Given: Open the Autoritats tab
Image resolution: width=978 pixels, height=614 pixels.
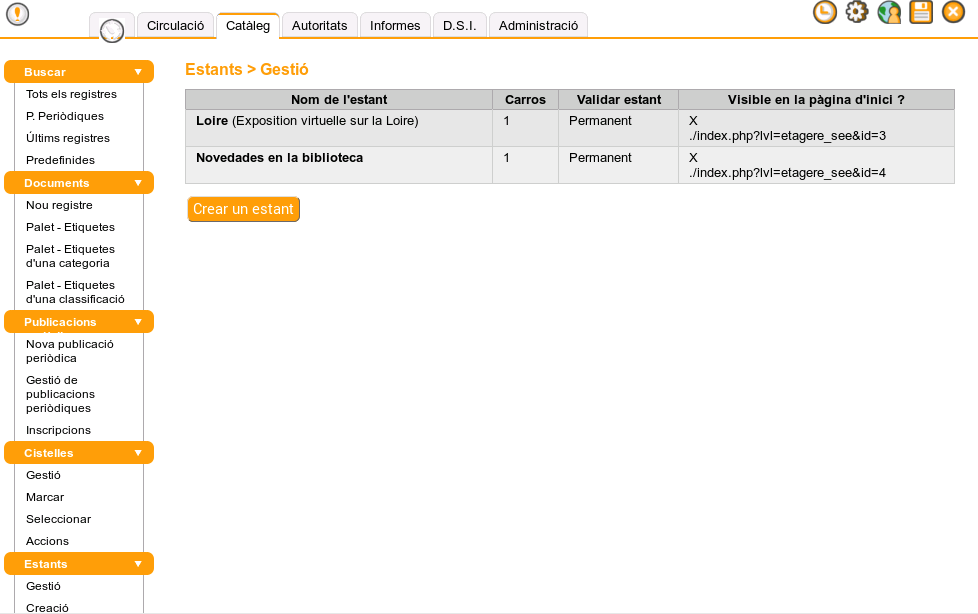Looking at the screenshot, I should (x=319, y=26).
